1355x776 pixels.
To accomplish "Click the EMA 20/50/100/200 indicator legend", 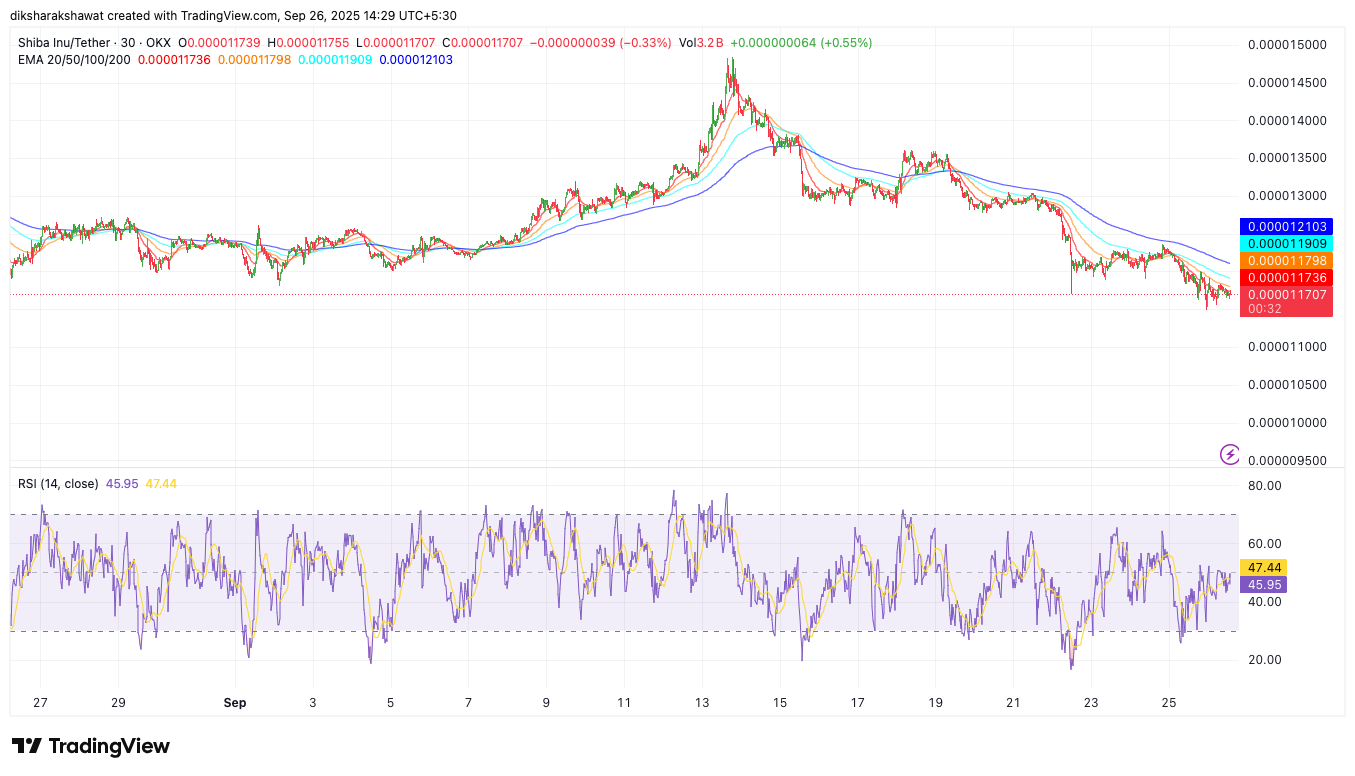I will coord(74,60).
